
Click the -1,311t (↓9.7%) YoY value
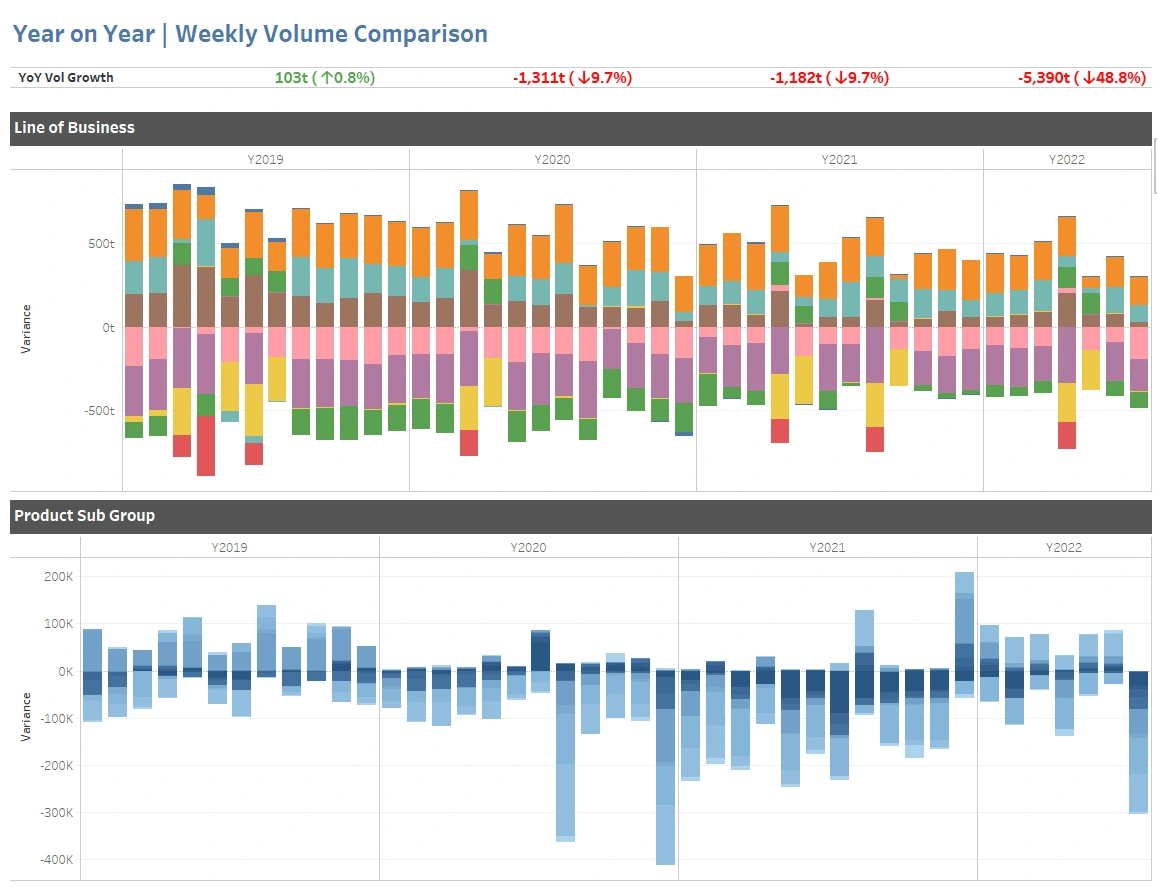[x=573, y=77]
